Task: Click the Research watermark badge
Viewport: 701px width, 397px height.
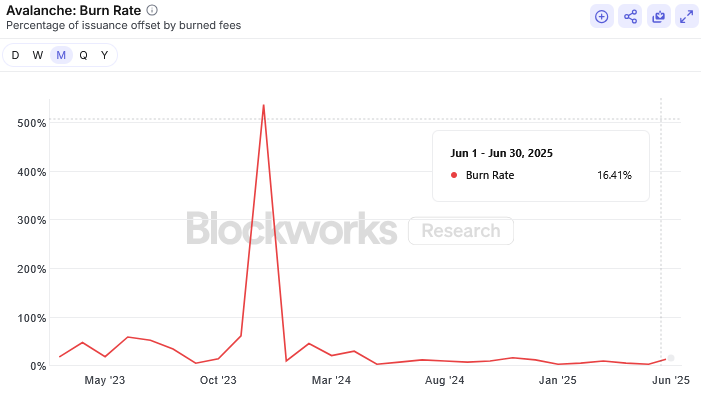Action: point(461,231)
